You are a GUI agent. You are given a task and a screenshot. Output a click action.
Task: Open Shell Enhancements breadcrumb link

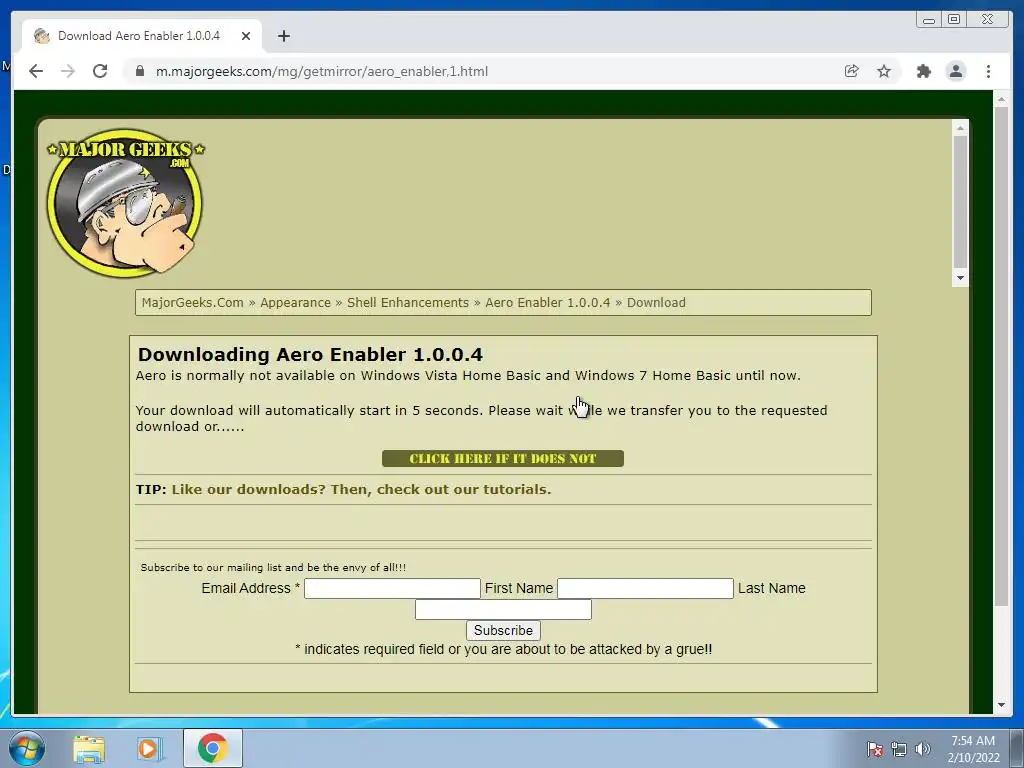(x=408, y=302)
